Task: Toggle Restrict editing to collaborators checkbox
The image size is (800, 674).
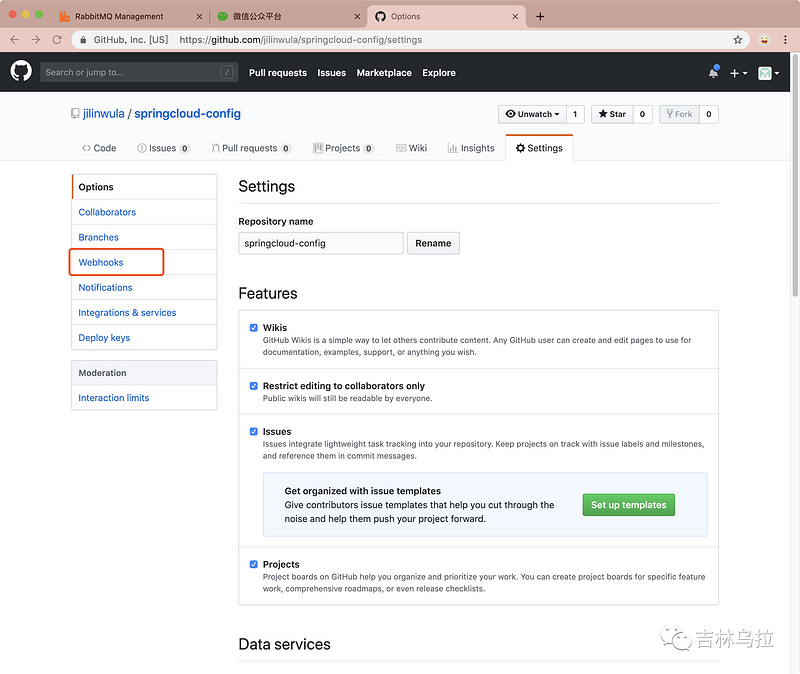Action: tap(254, 386)
